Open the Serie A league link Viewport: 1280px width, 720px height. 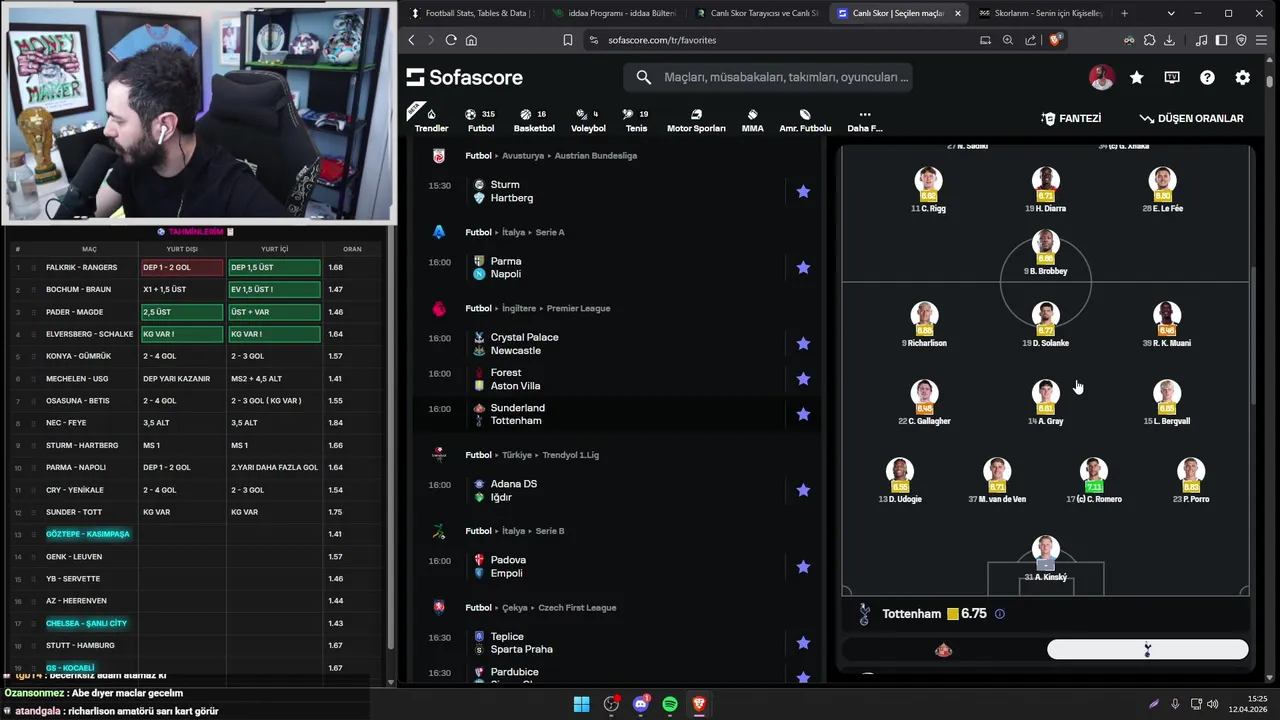(x=549, y=232)
